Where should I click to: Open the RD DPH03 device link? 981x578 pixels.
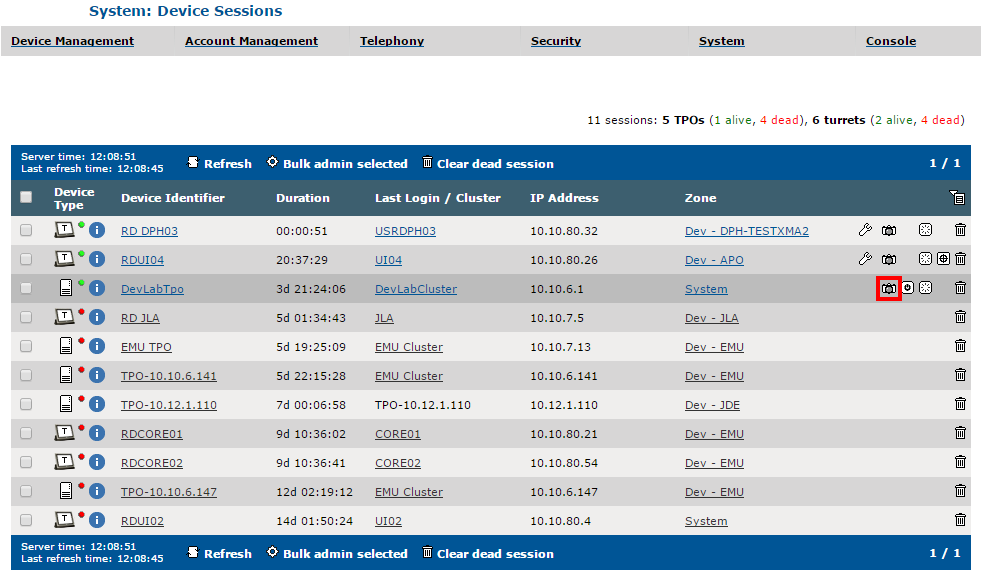(149, 231)
